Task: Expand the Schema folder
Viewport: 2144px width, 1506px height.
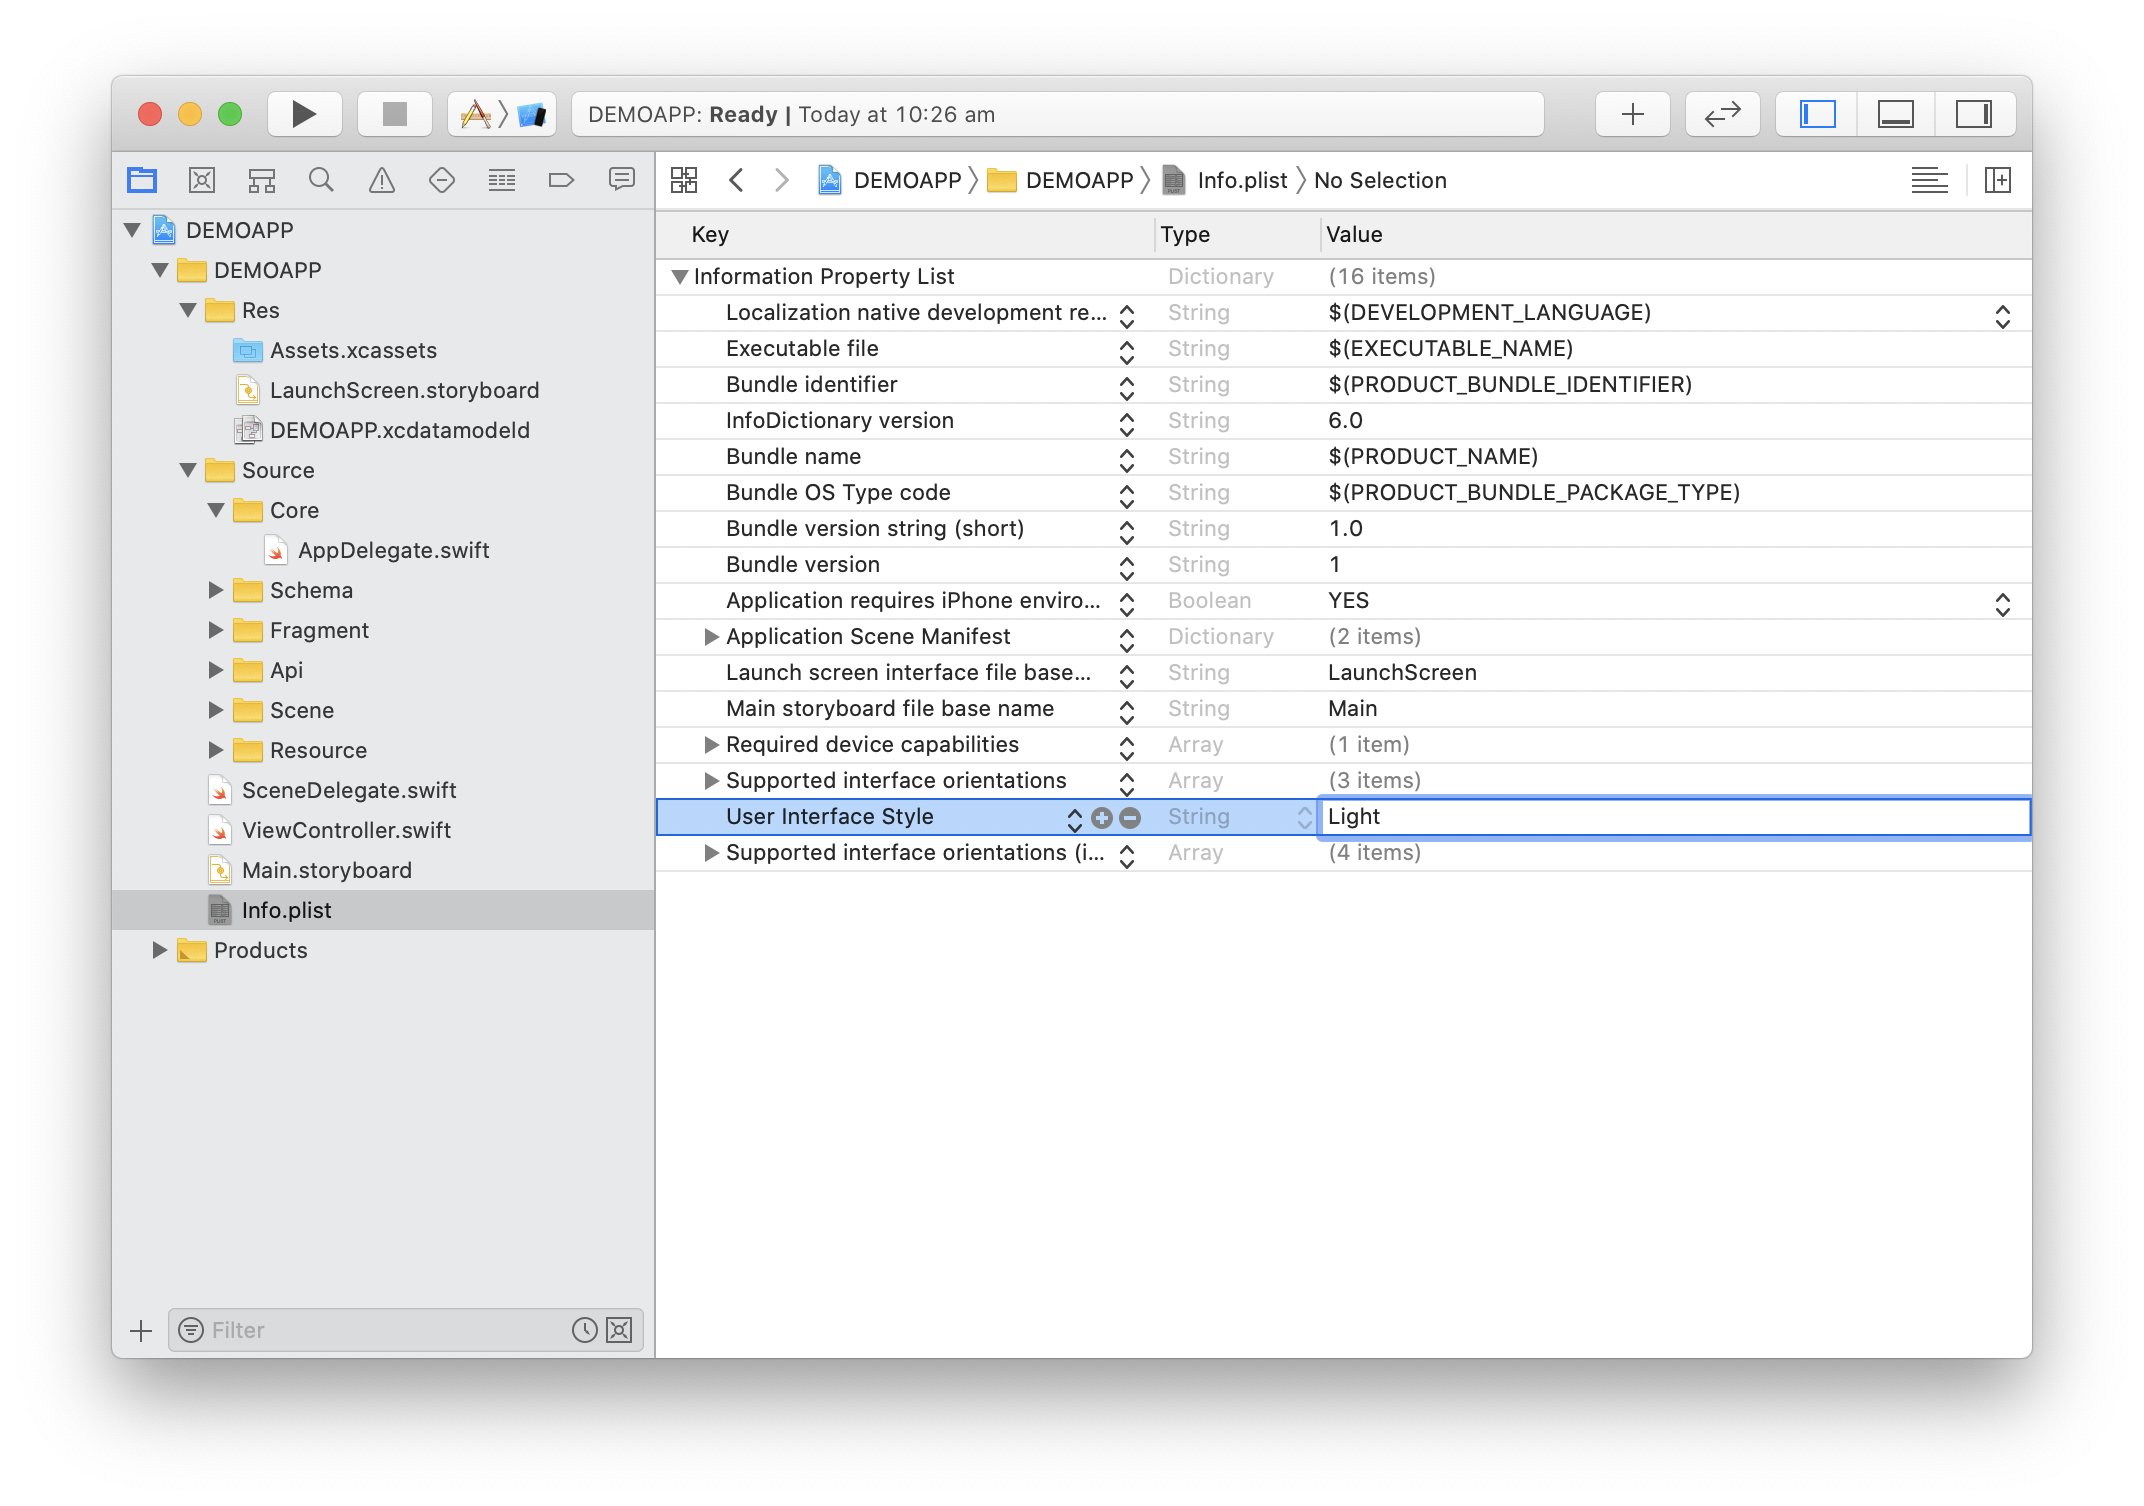Action: click(x=215, y=590)
